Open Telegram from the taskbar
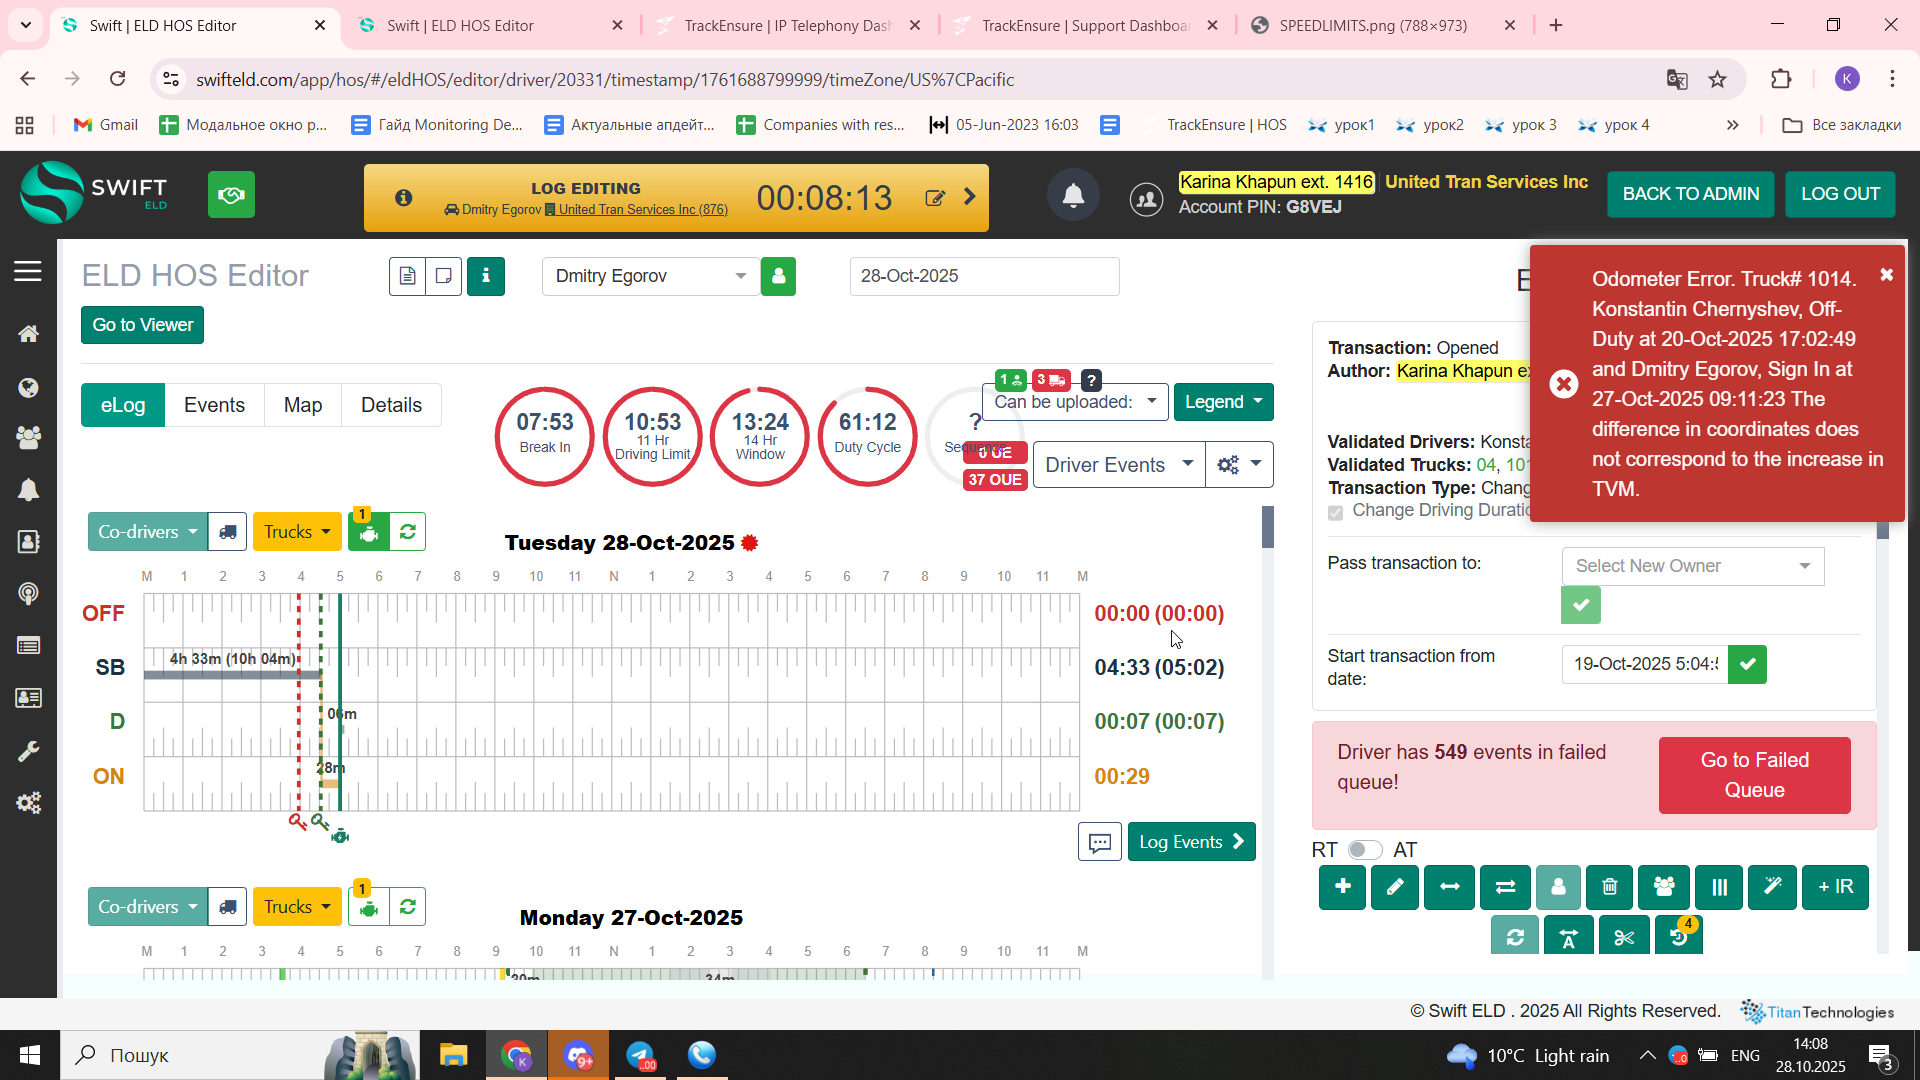 click(640, 1055)
